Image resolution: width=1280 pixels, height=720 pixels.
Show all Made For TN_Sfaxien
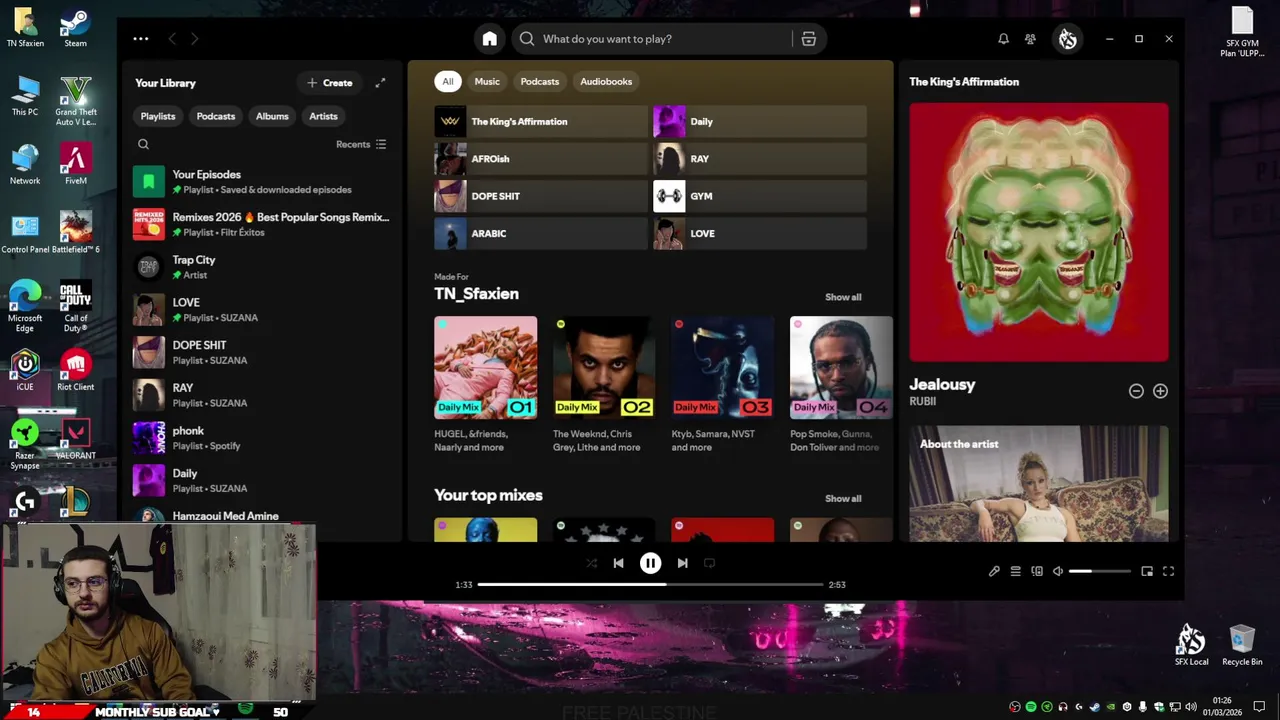coord(843,297)
